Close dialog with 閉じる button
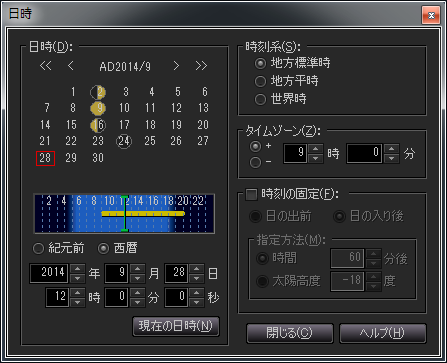Screen dimensions: 447x363 [x=290, y=333]
